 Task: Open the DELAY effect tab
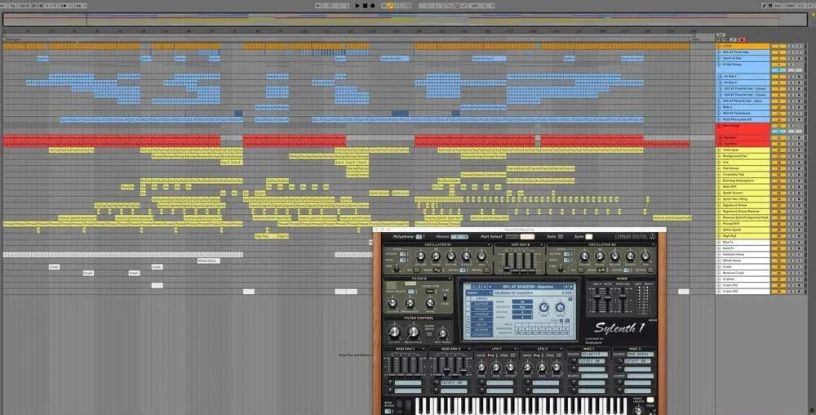[x=481, y=324]
